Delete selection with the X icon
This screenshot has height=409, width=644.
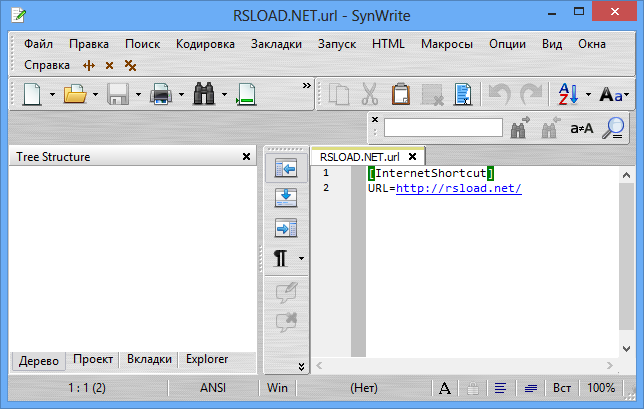point(432,94)
